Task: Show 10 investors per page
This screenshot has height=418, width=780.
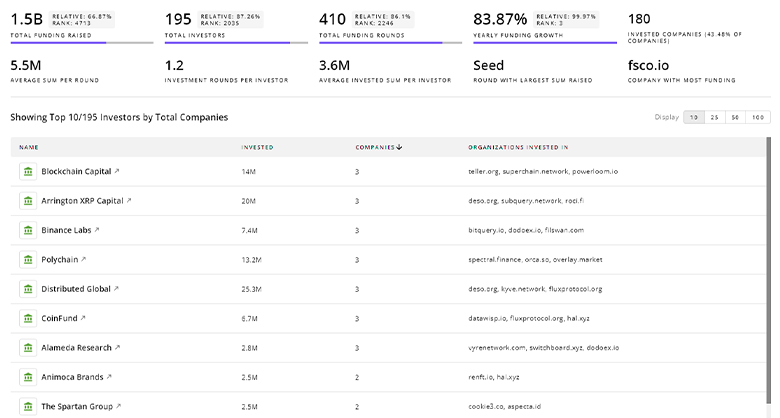Action: click(x=694, y=117)
